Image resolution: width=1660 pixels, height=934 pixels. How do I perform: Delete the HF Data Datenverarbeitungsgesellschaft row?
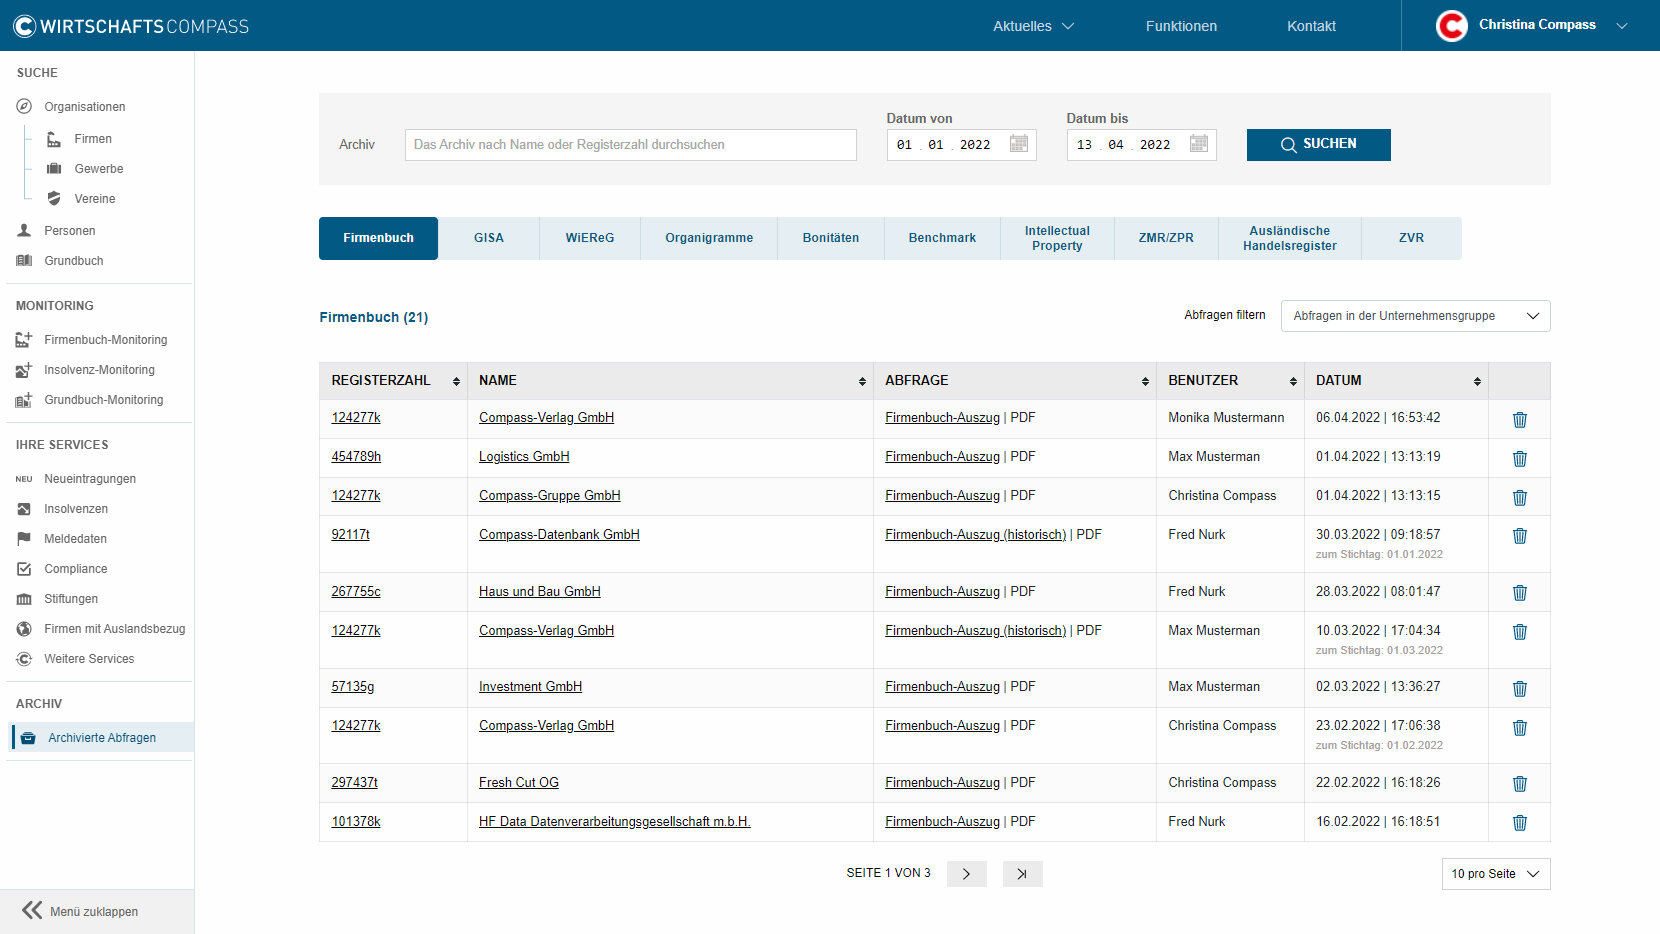click(1519, 823)
